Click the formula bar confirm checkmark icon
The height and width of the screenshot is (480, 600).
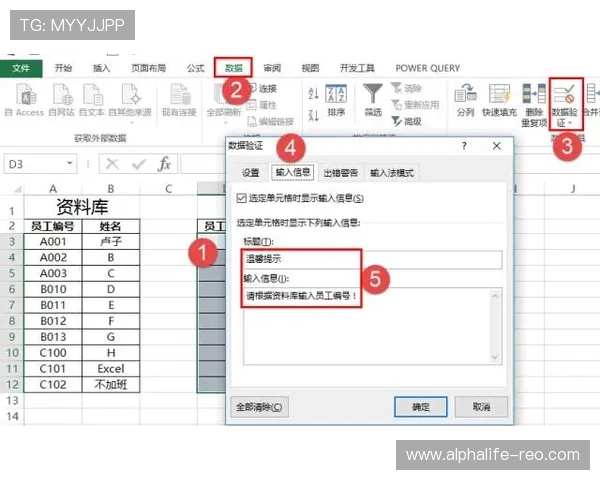coord(139,164)
